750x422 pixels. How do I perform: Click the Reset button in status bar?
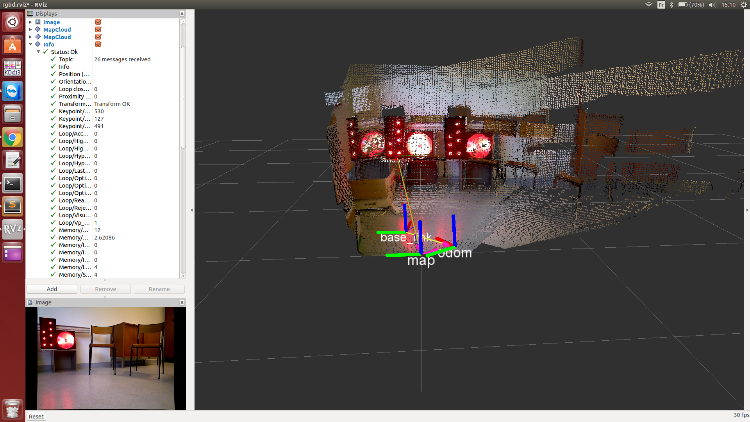click(36, 416)
